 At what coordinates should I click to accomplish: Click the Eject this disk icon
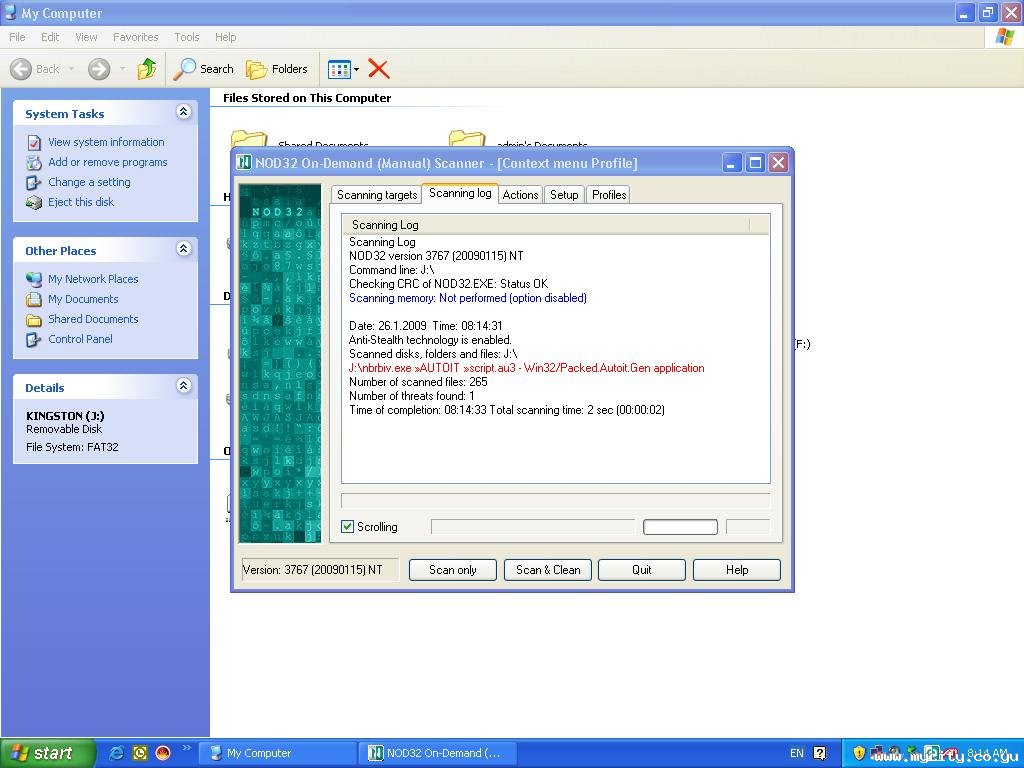coord(34,203)
